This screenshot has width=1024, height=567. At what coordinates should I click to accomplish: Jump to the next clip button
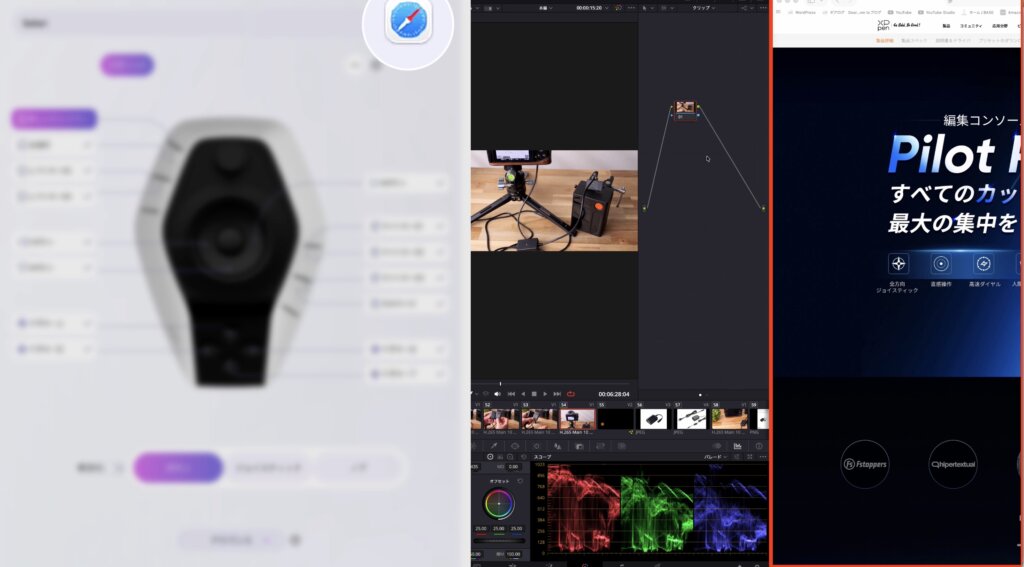tap(557, 394)
